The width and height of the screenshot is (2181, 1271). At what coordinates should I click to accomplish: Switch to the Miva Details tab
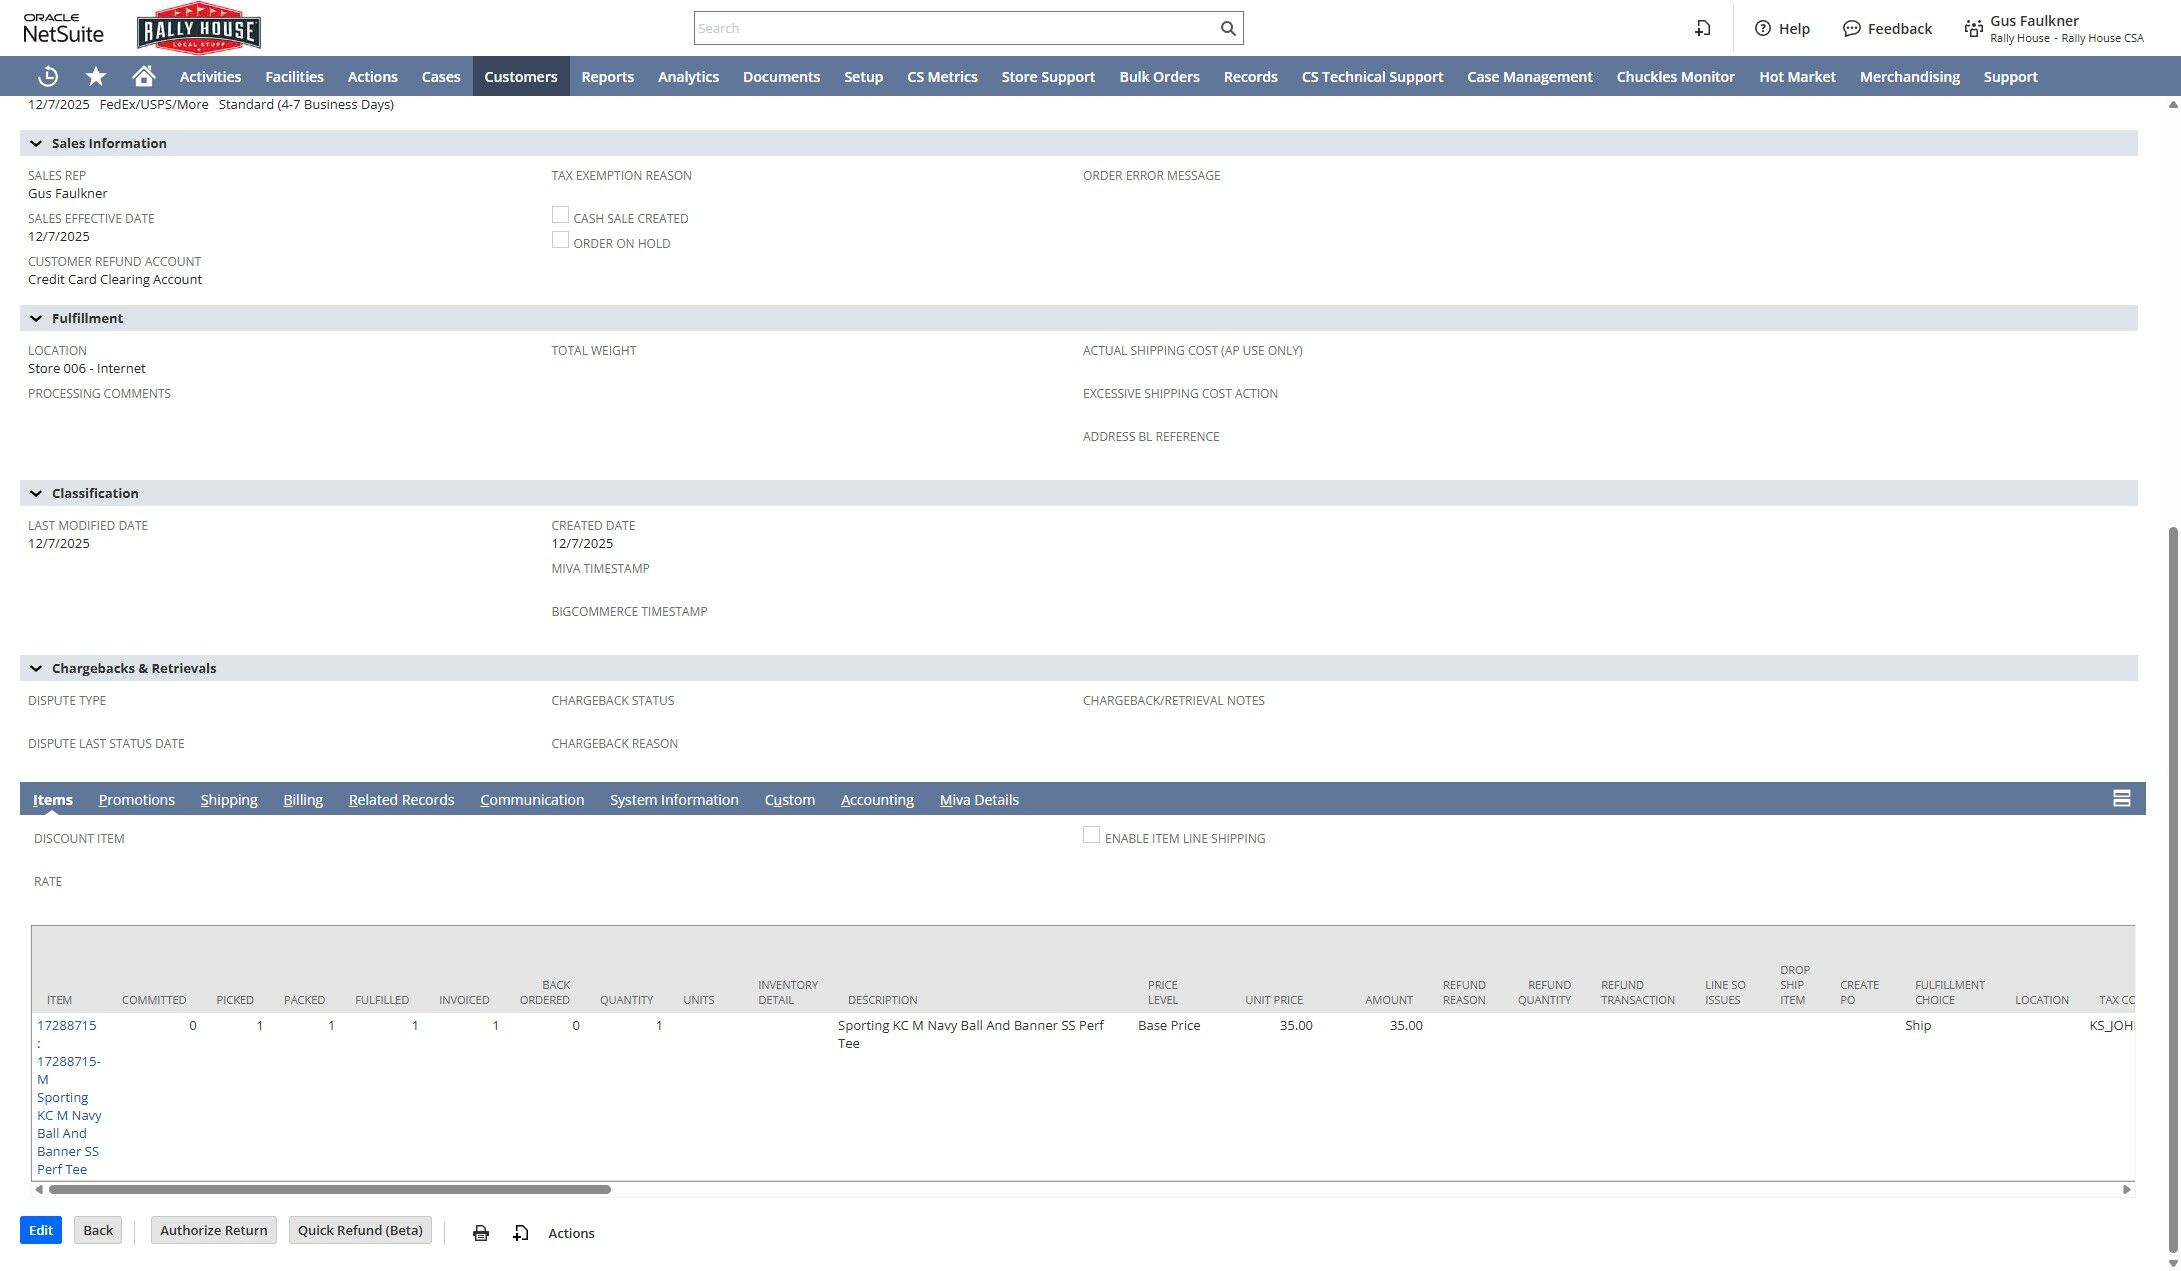pyautogui.click(x=979, y=800)
